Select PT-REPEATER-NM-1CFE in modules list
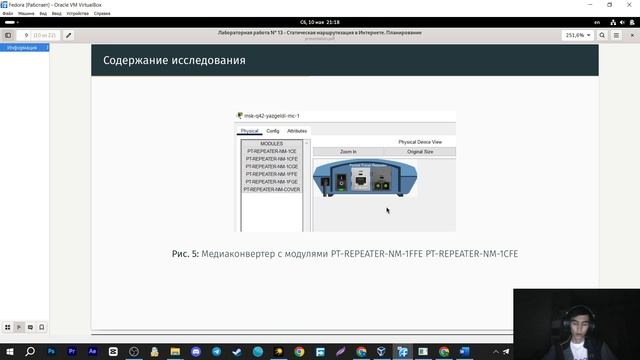The image size is (640, 360). (272, 159)
